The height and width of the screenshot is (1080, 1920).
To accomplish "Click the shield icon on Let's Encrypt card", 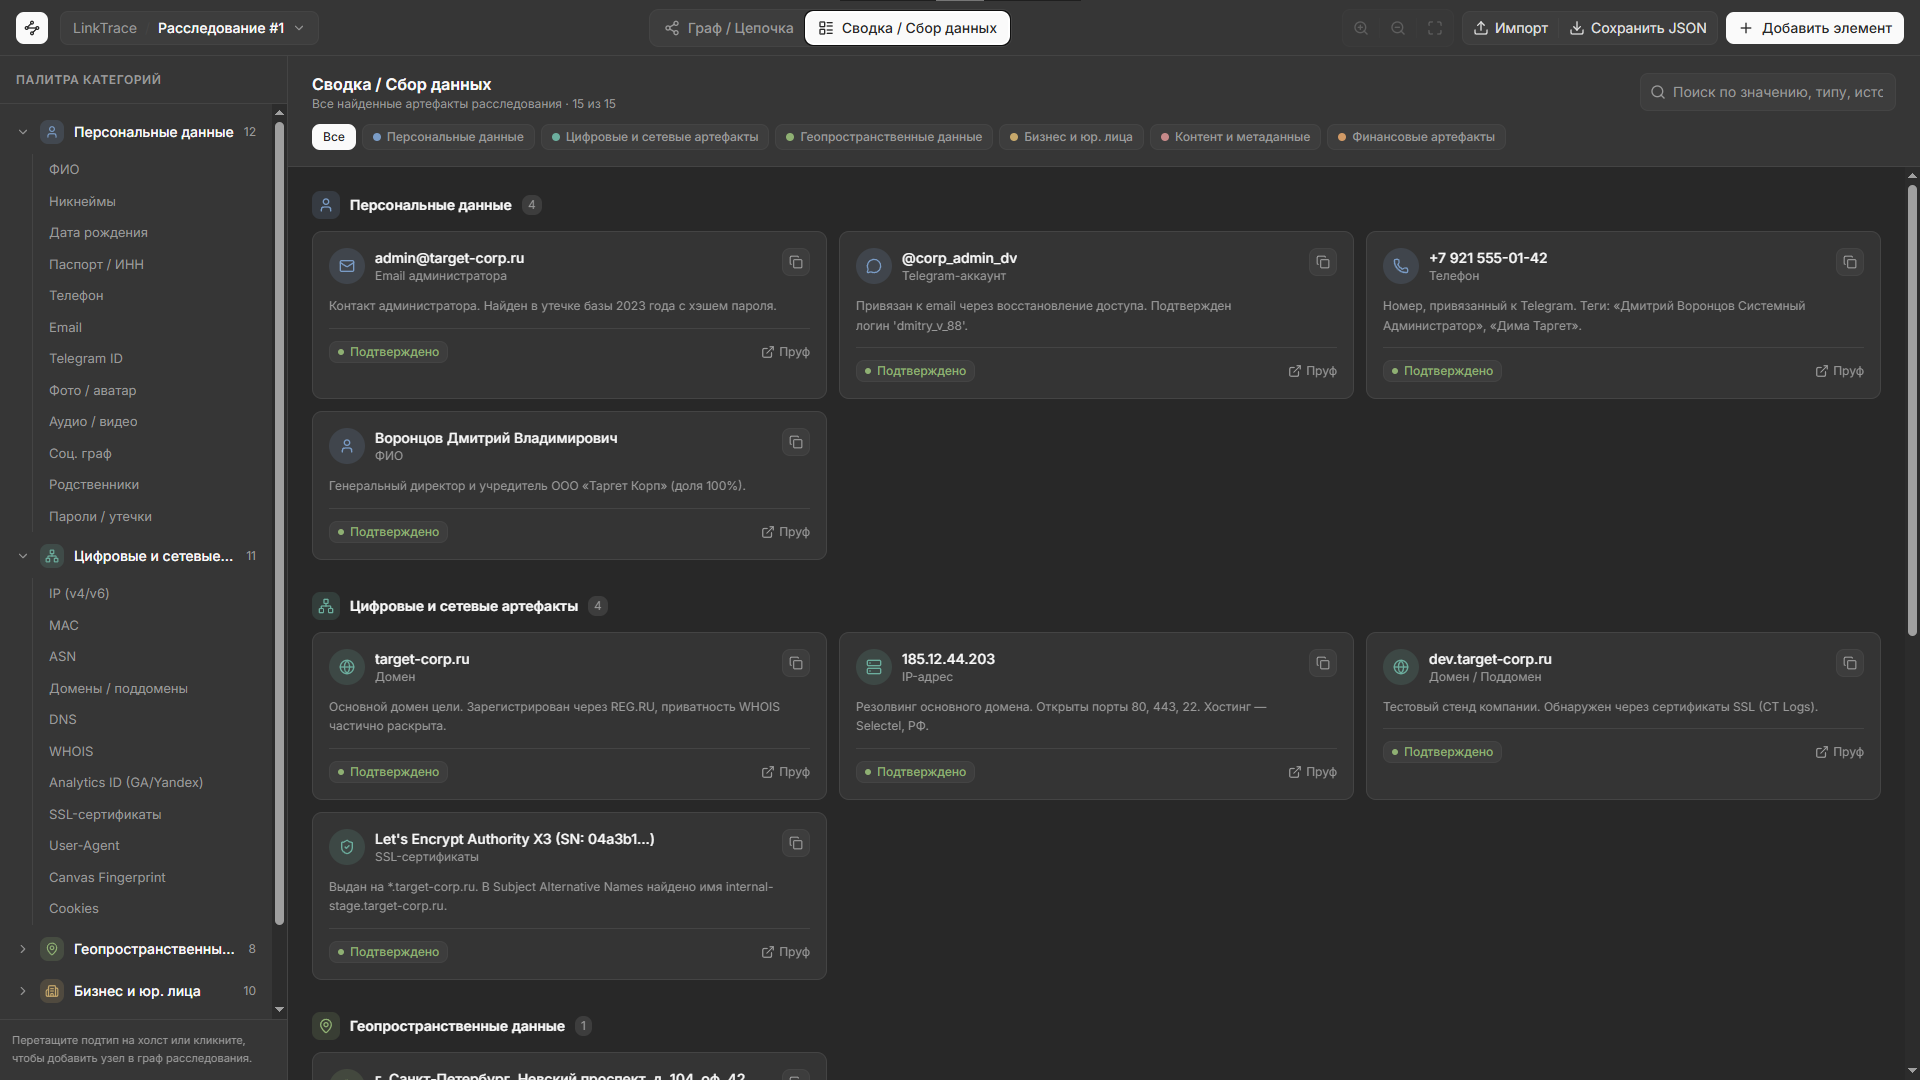I will 347,847.
